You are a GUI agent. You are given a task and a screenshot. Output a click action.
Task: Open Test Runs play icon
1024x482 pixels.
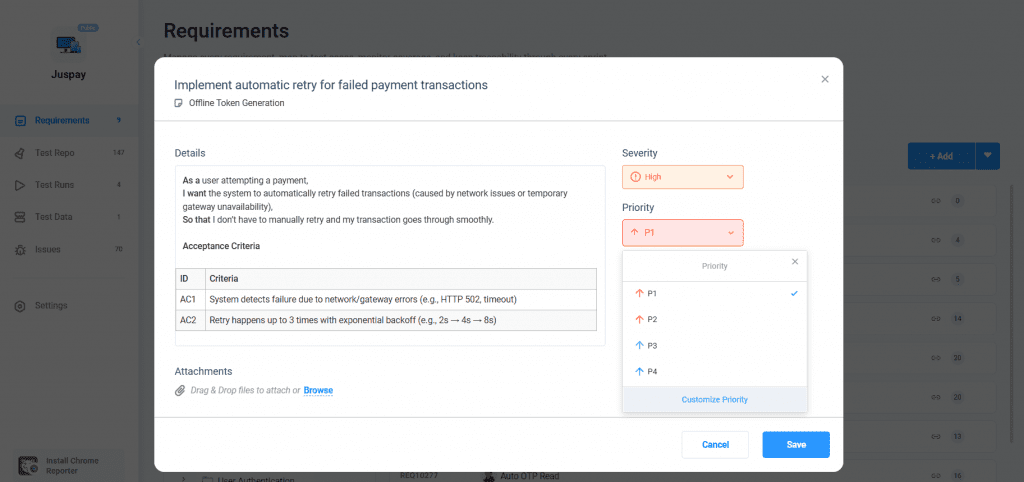click(x=21, y=185)
